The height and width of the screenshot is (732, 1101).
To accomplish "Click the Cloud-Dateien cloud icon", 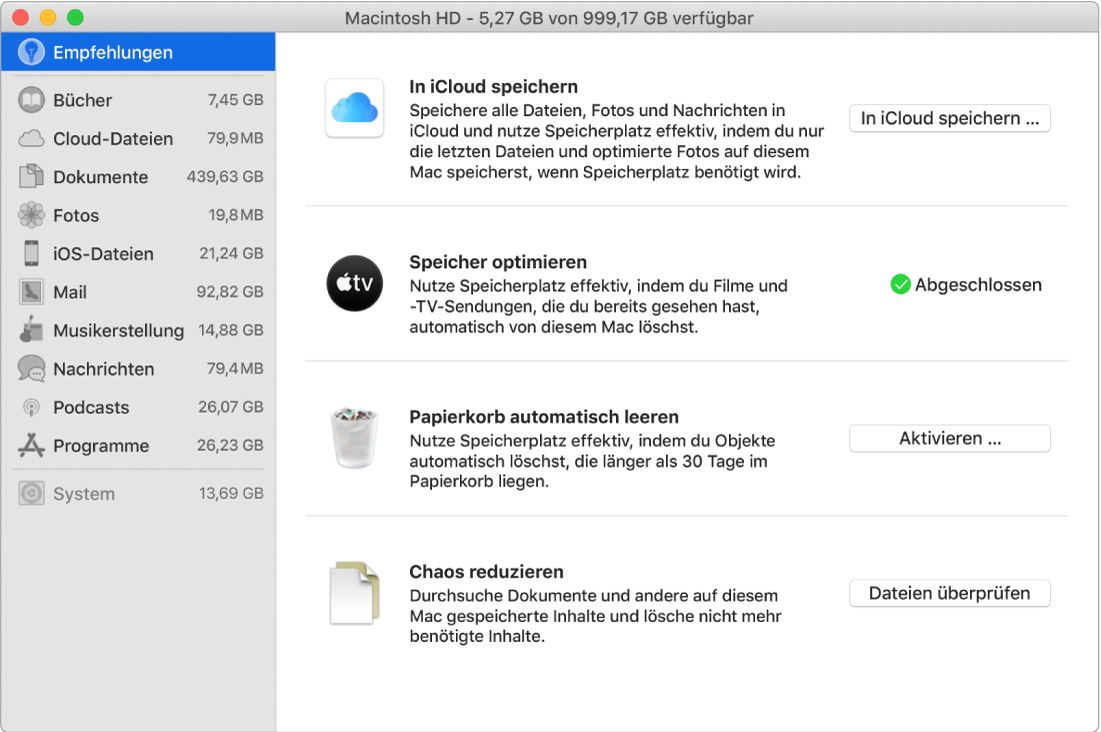I will click(x=31, y=138).
